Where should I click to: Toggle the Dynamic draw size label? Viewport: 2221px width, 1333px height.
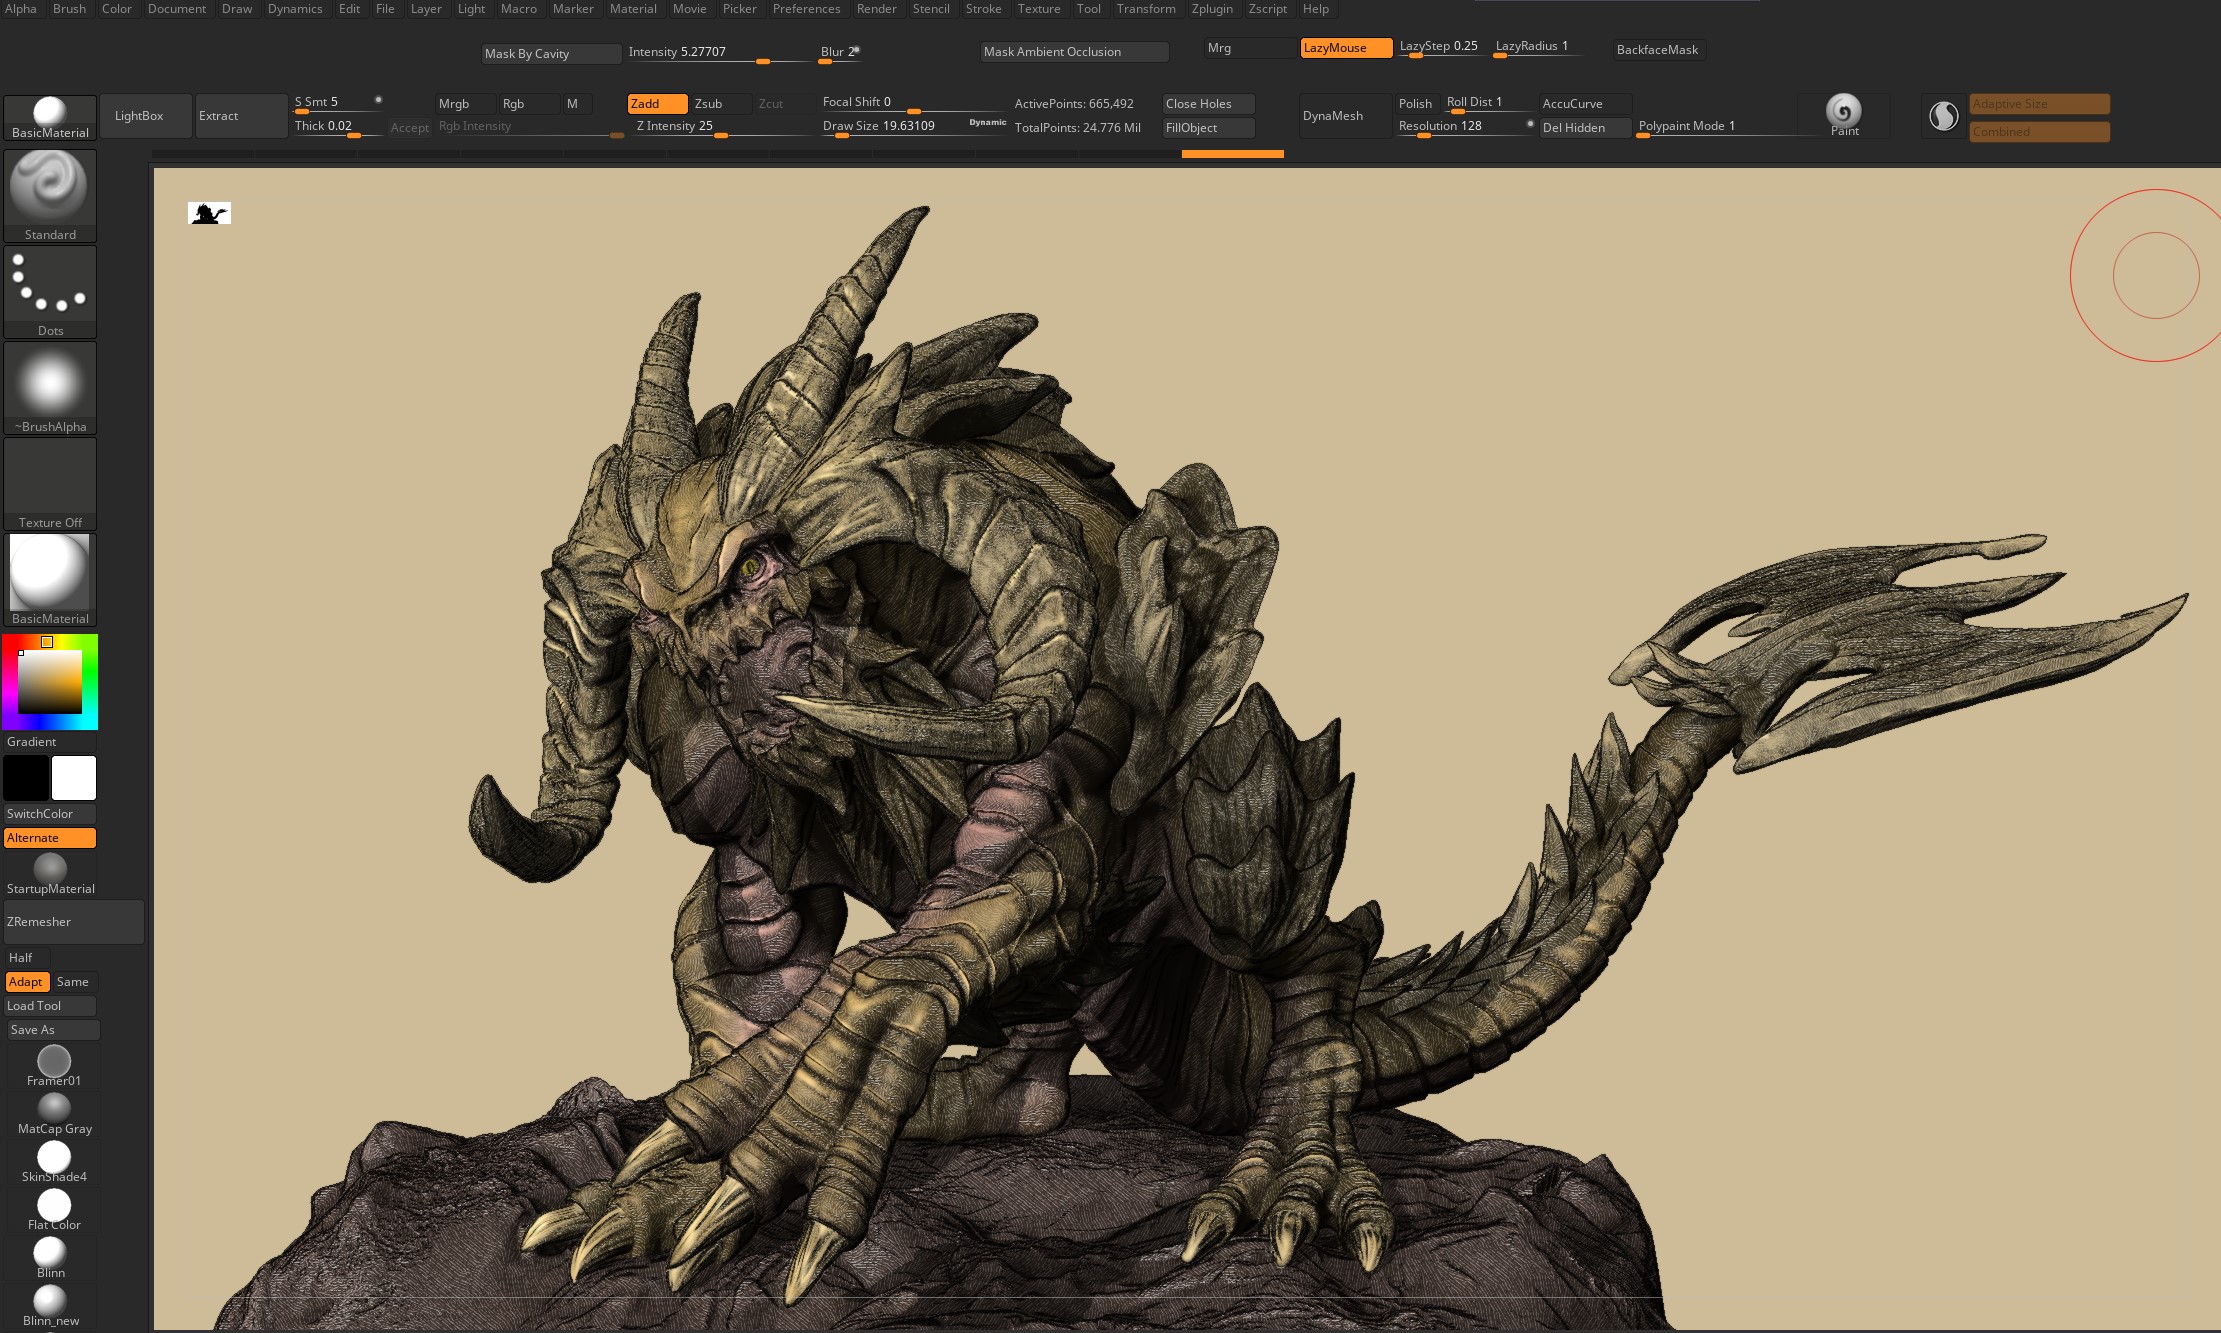click(987, 123)
